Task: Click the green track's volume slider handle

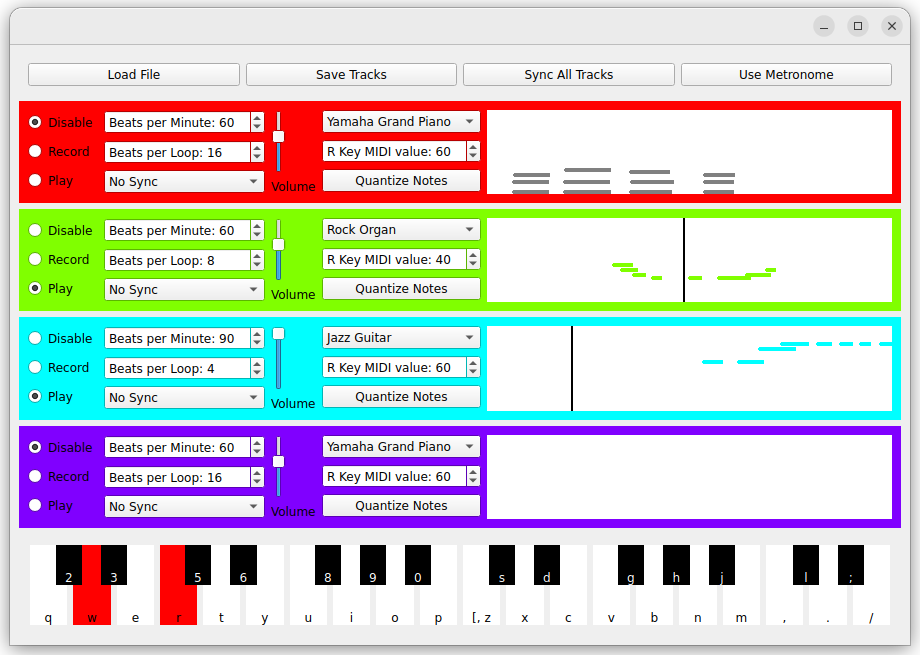Action: [279, 245]
